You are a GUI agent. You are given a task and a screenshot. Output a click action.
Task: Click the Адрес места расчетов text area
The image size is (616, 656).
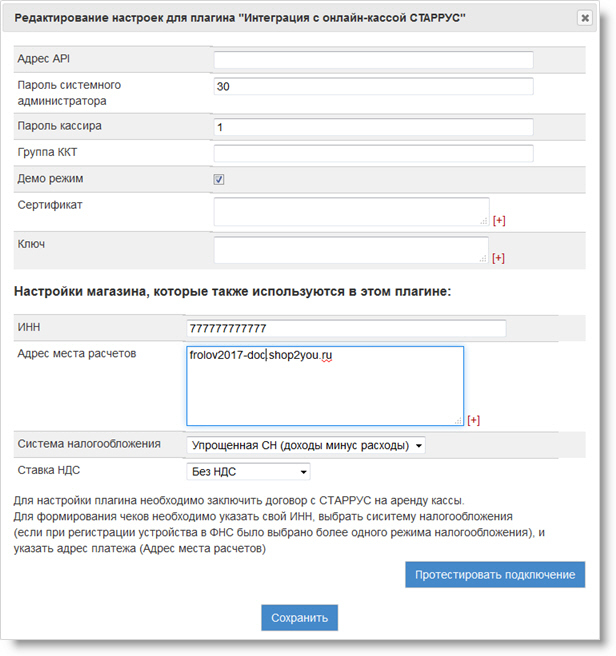[x=325, y=386]
